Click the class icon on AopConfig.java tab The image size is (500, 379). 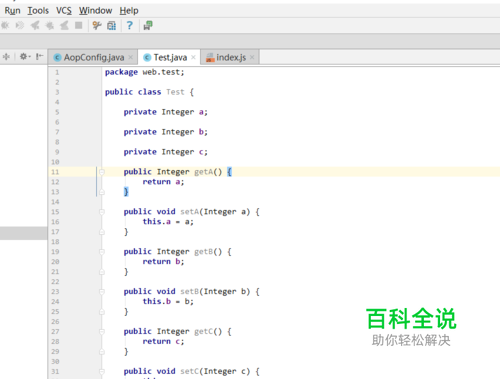tap(58, 58)
